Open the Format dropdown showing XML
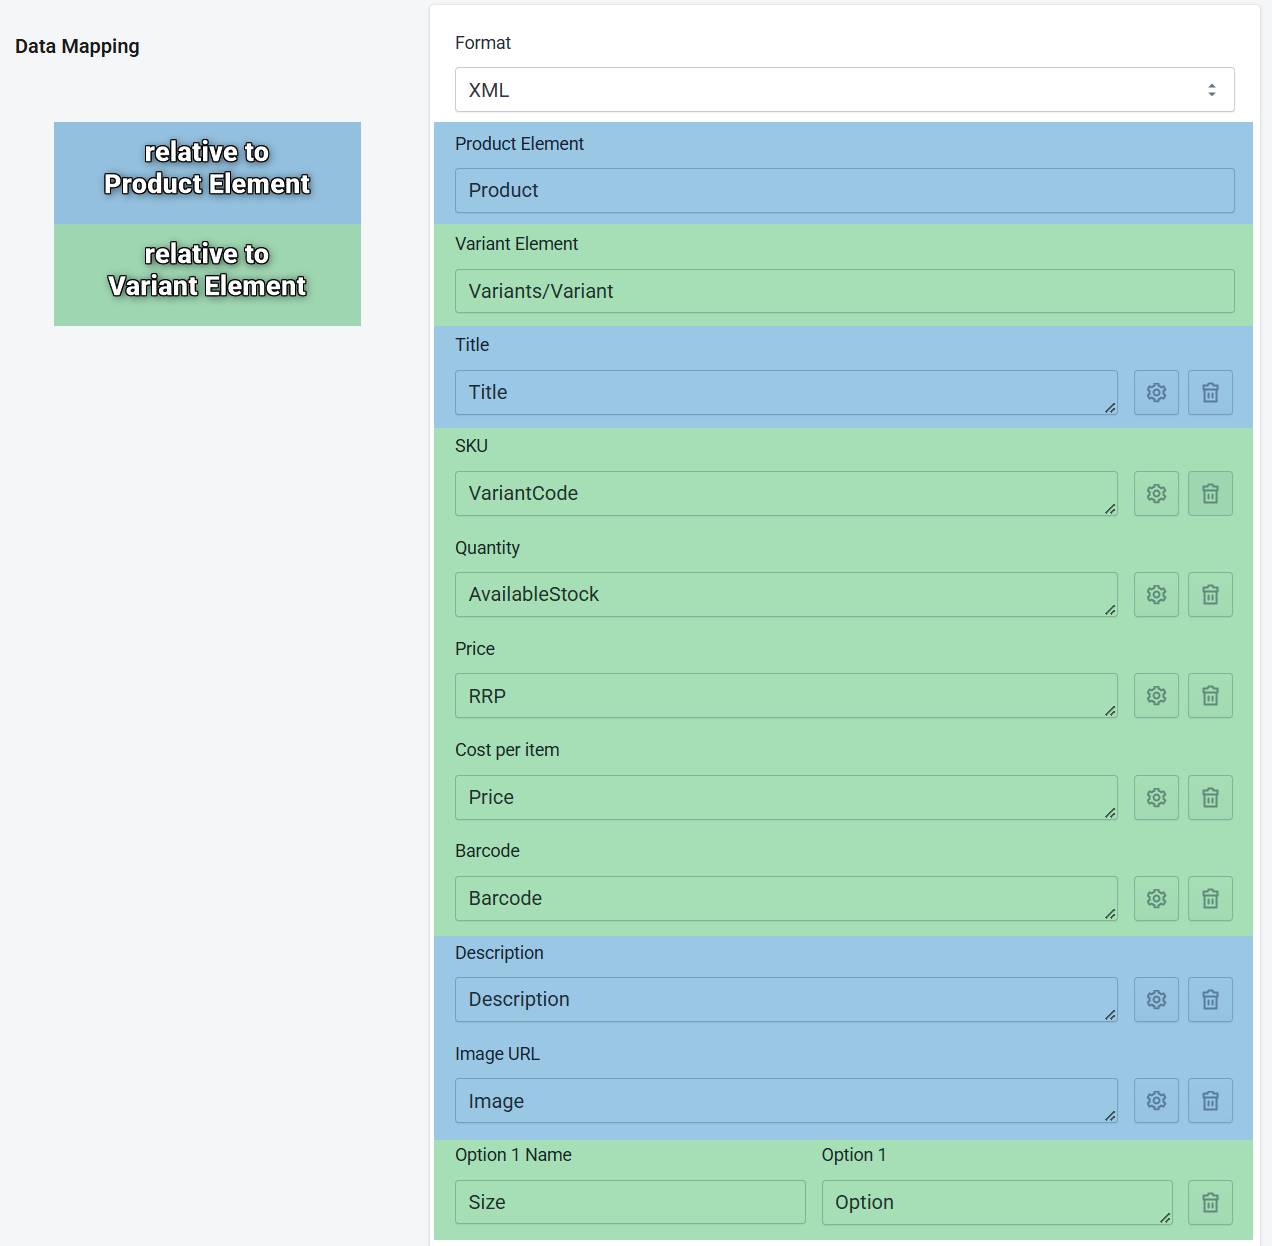Viewport: 1272px width, 1246px height. pyautogui.click(x=844, y=90)
